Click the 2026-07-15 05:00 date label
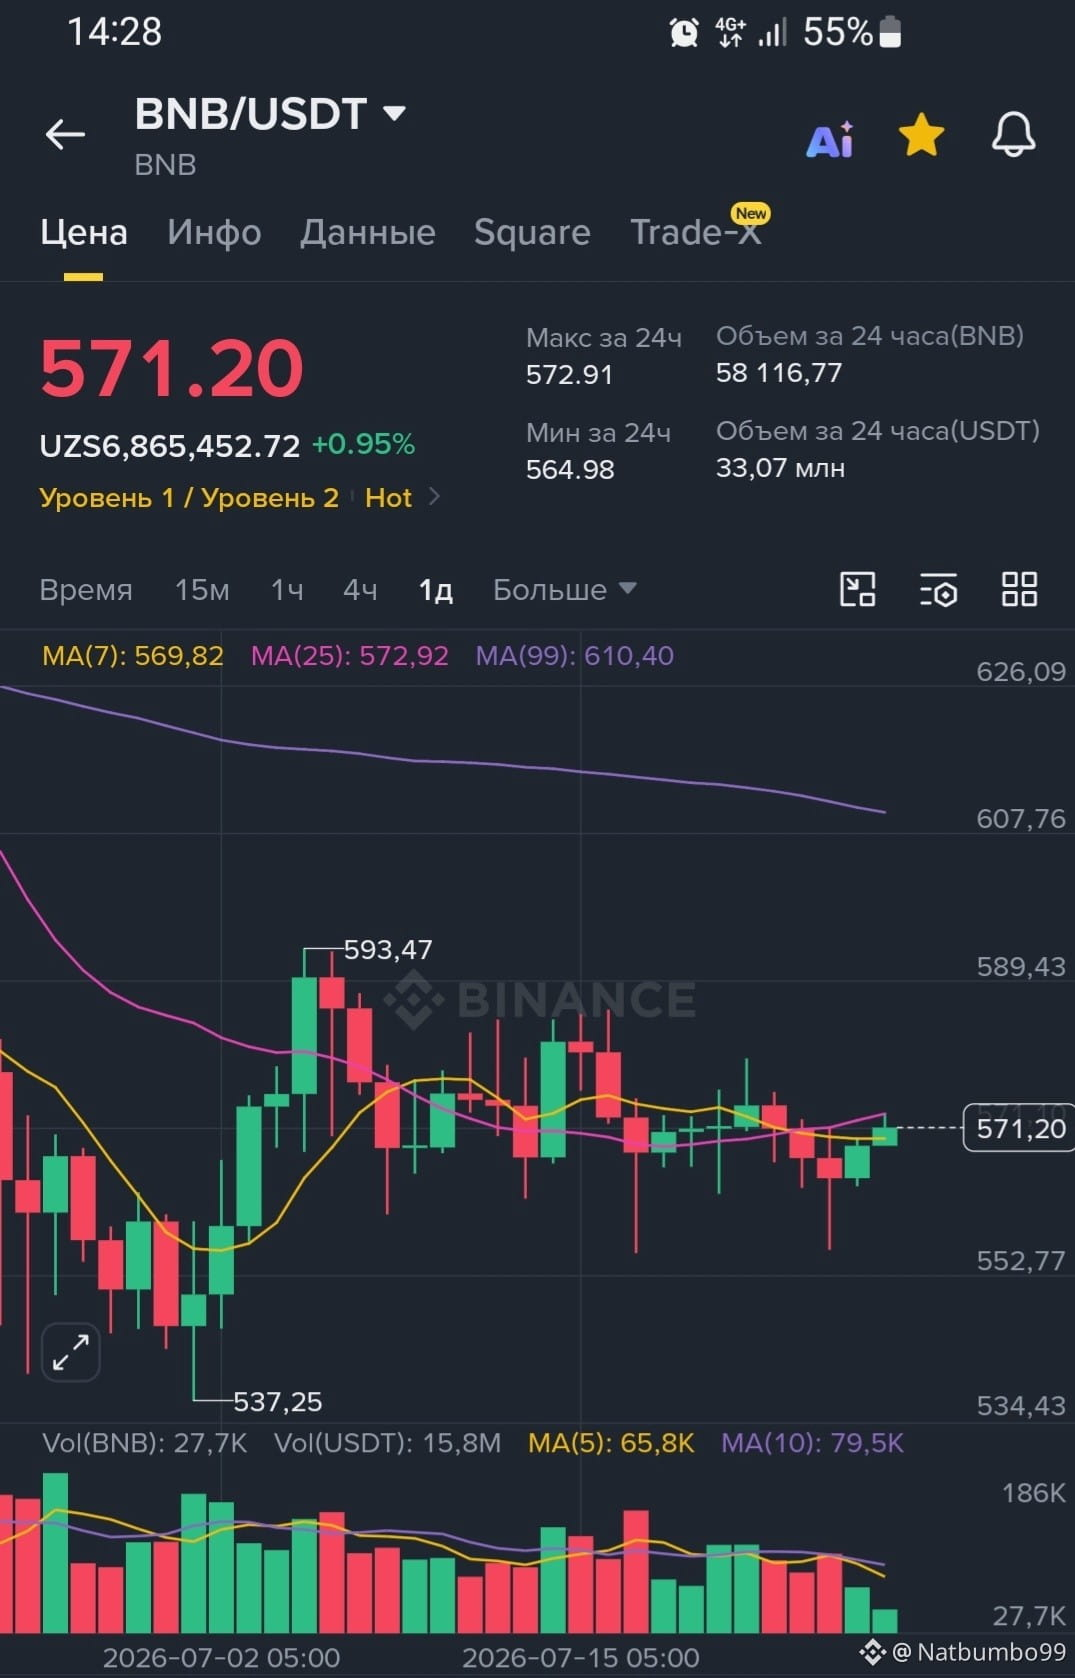 pyautogui.click(x=580, y=1658)
